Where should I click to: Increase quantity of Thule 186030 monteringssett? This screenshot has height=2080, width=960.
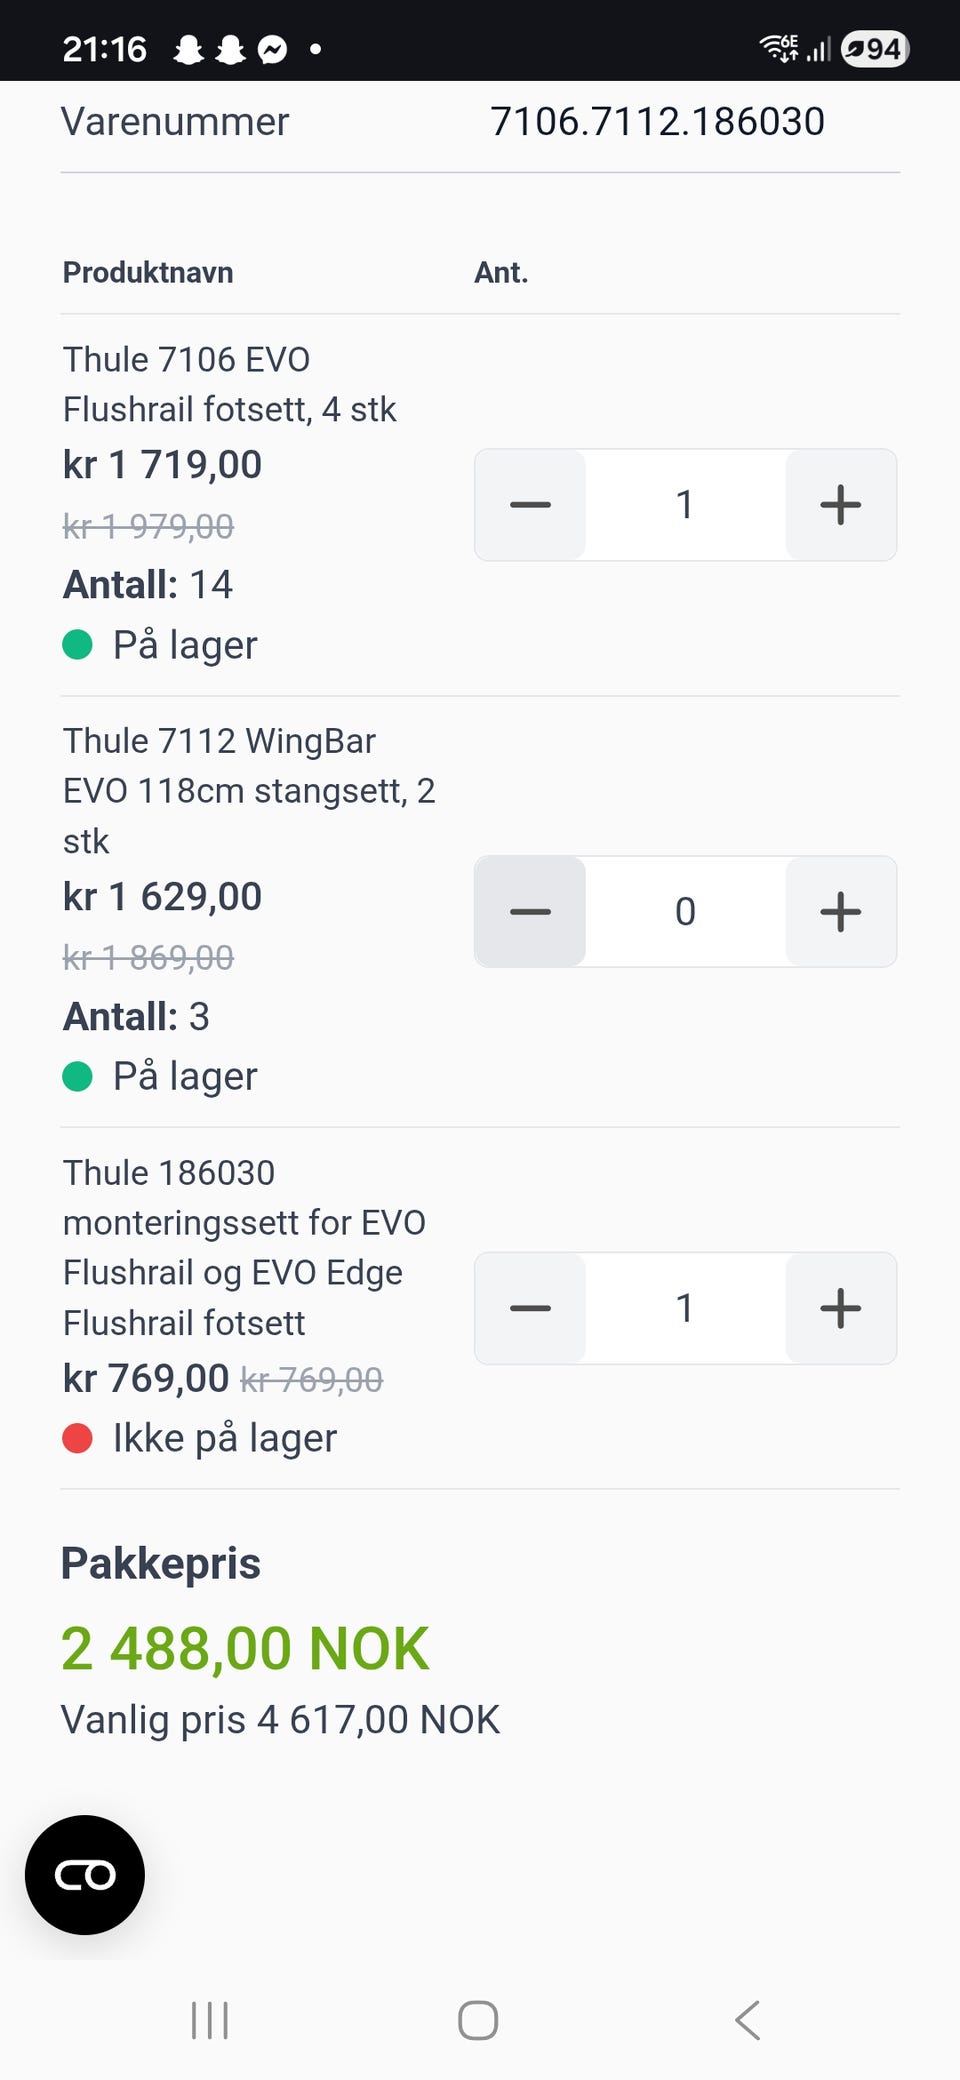tap(840, 1308)
